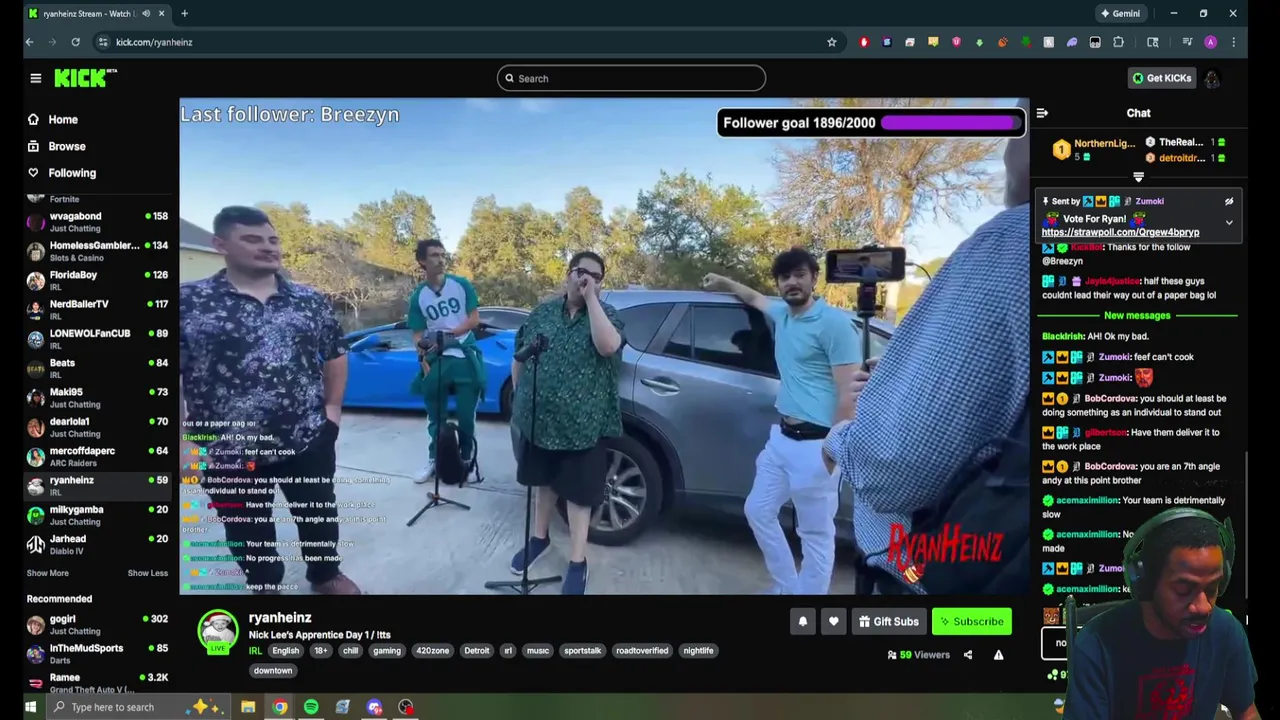Click Gift Subs button
Viewport: 1280px width, 720px height.
point(888,622)
